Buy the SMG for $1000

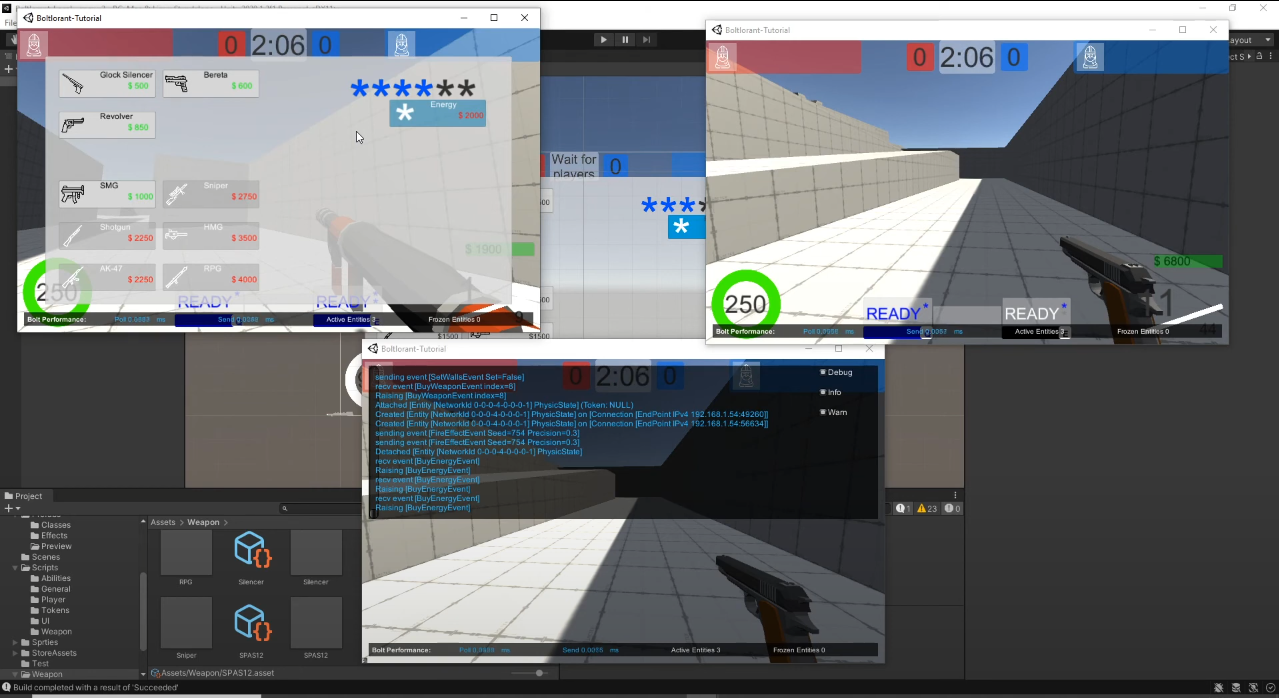[x=106, y=193]
